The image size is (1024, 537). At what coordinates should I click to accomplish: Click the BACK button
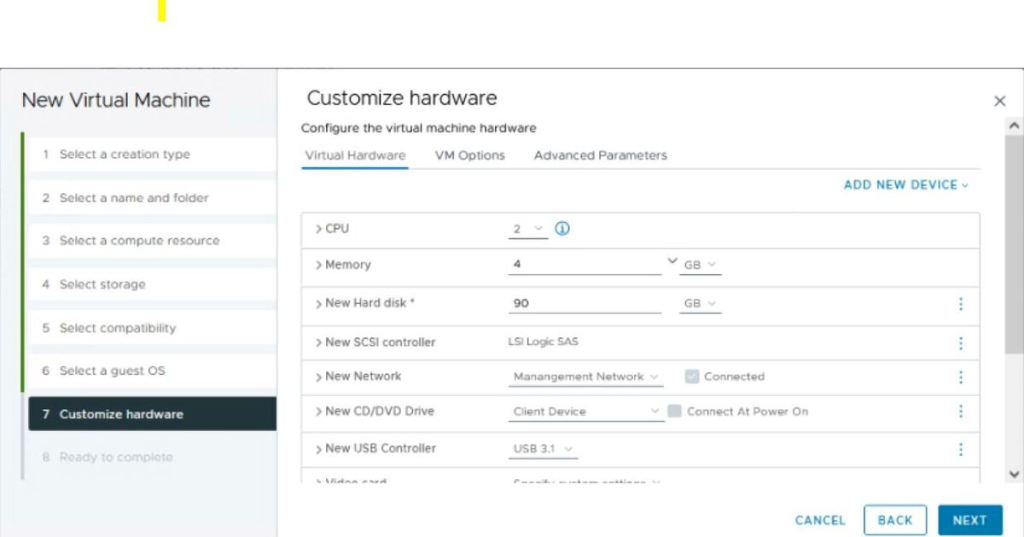[895, 520]
